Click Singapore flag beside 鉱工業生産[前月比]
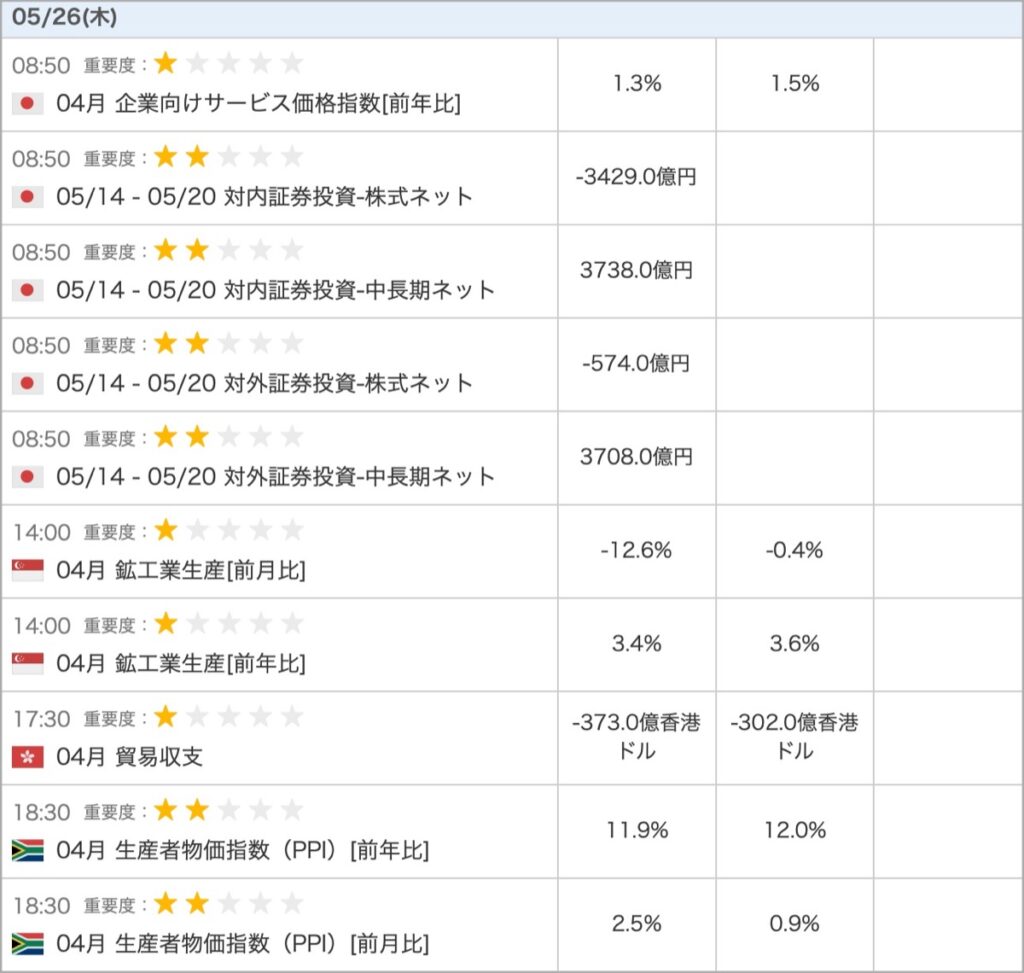The width and height of the screenshot is (1024, 973). 27,570
